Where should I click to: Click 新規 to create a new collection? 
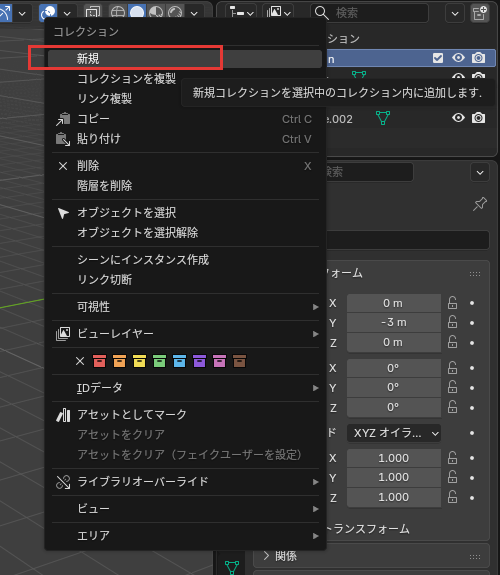pos(185,59)
